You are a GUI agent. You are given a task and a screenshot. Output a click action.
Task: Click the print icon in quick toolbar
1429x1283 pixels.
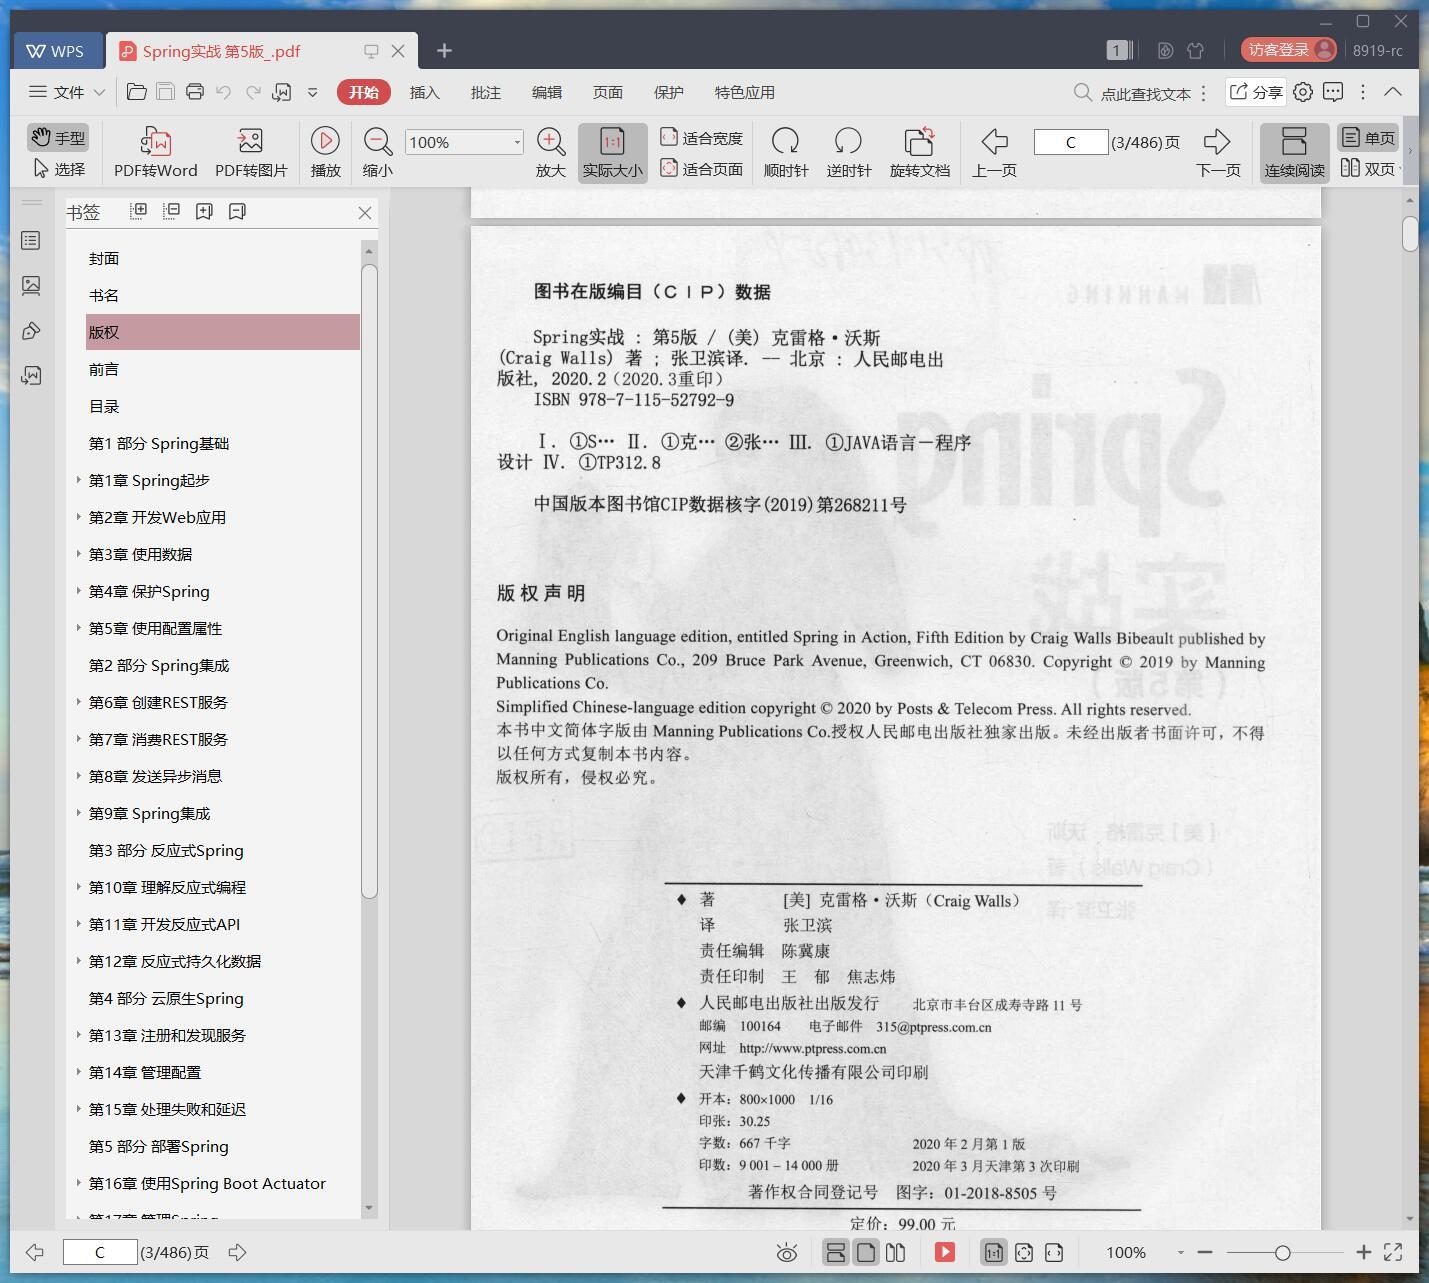click(x=195, y=92)
